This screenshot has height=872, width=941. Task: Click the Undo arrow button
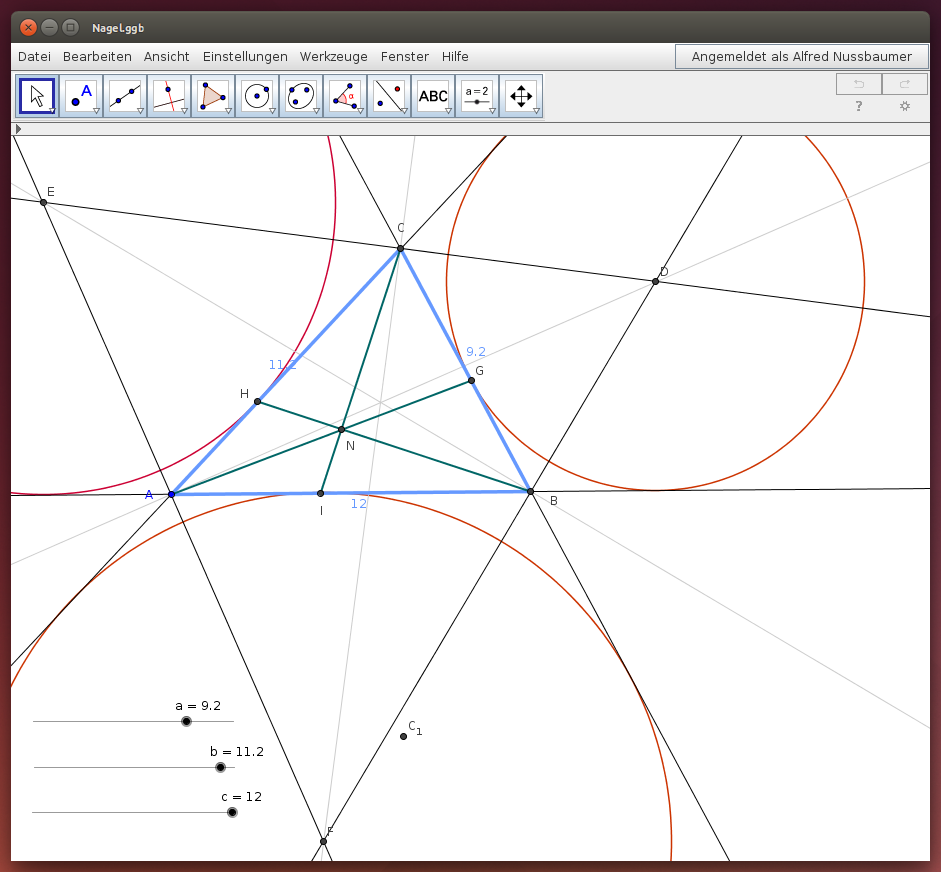[x=859, y=84]
